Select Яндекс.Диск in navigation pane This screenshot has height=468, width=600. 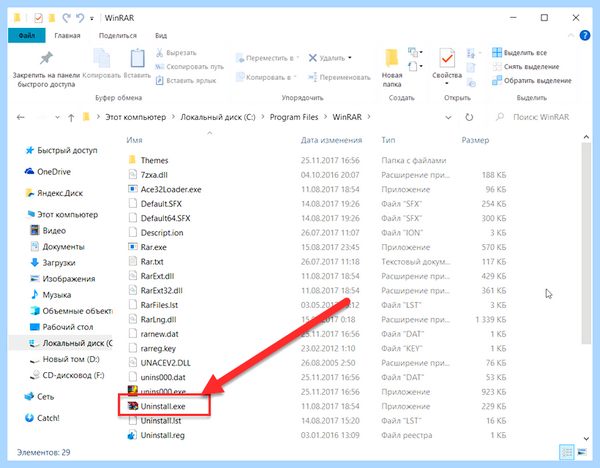(x=54, y=193)
